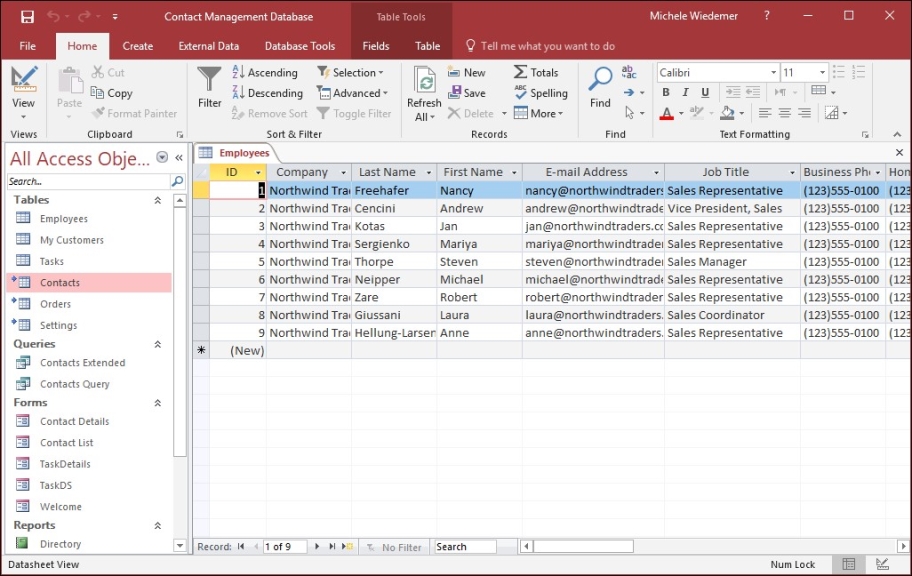Viewport: 912px width, 576px height.
Task: Click the background fill color bucket
Action: pos(727,113)
